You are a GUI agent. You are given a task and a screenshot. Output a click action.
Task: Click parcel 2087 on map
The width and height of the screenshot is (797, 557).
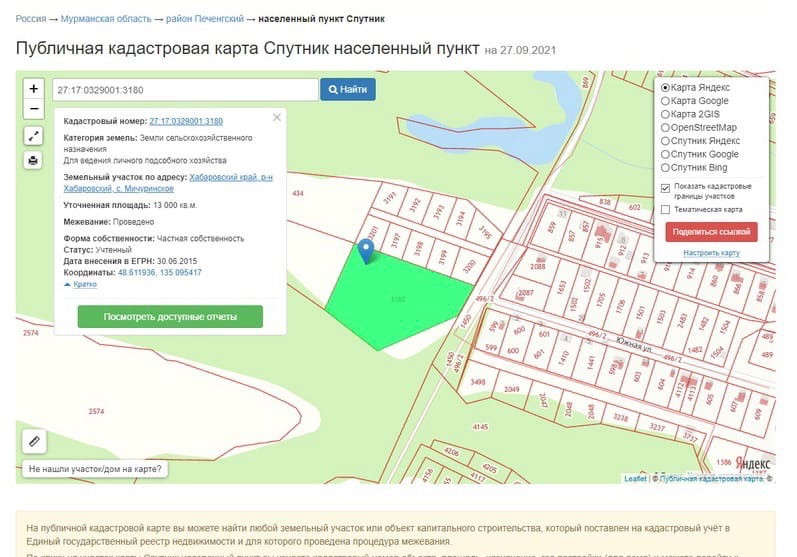pyautogui.click(x=526, y=293)
